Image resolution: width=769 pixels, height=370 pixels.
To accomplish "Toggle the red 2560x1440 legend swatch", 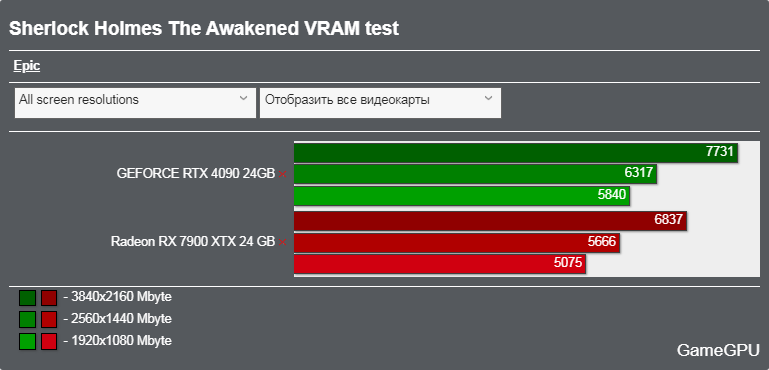I will point(49,319).
